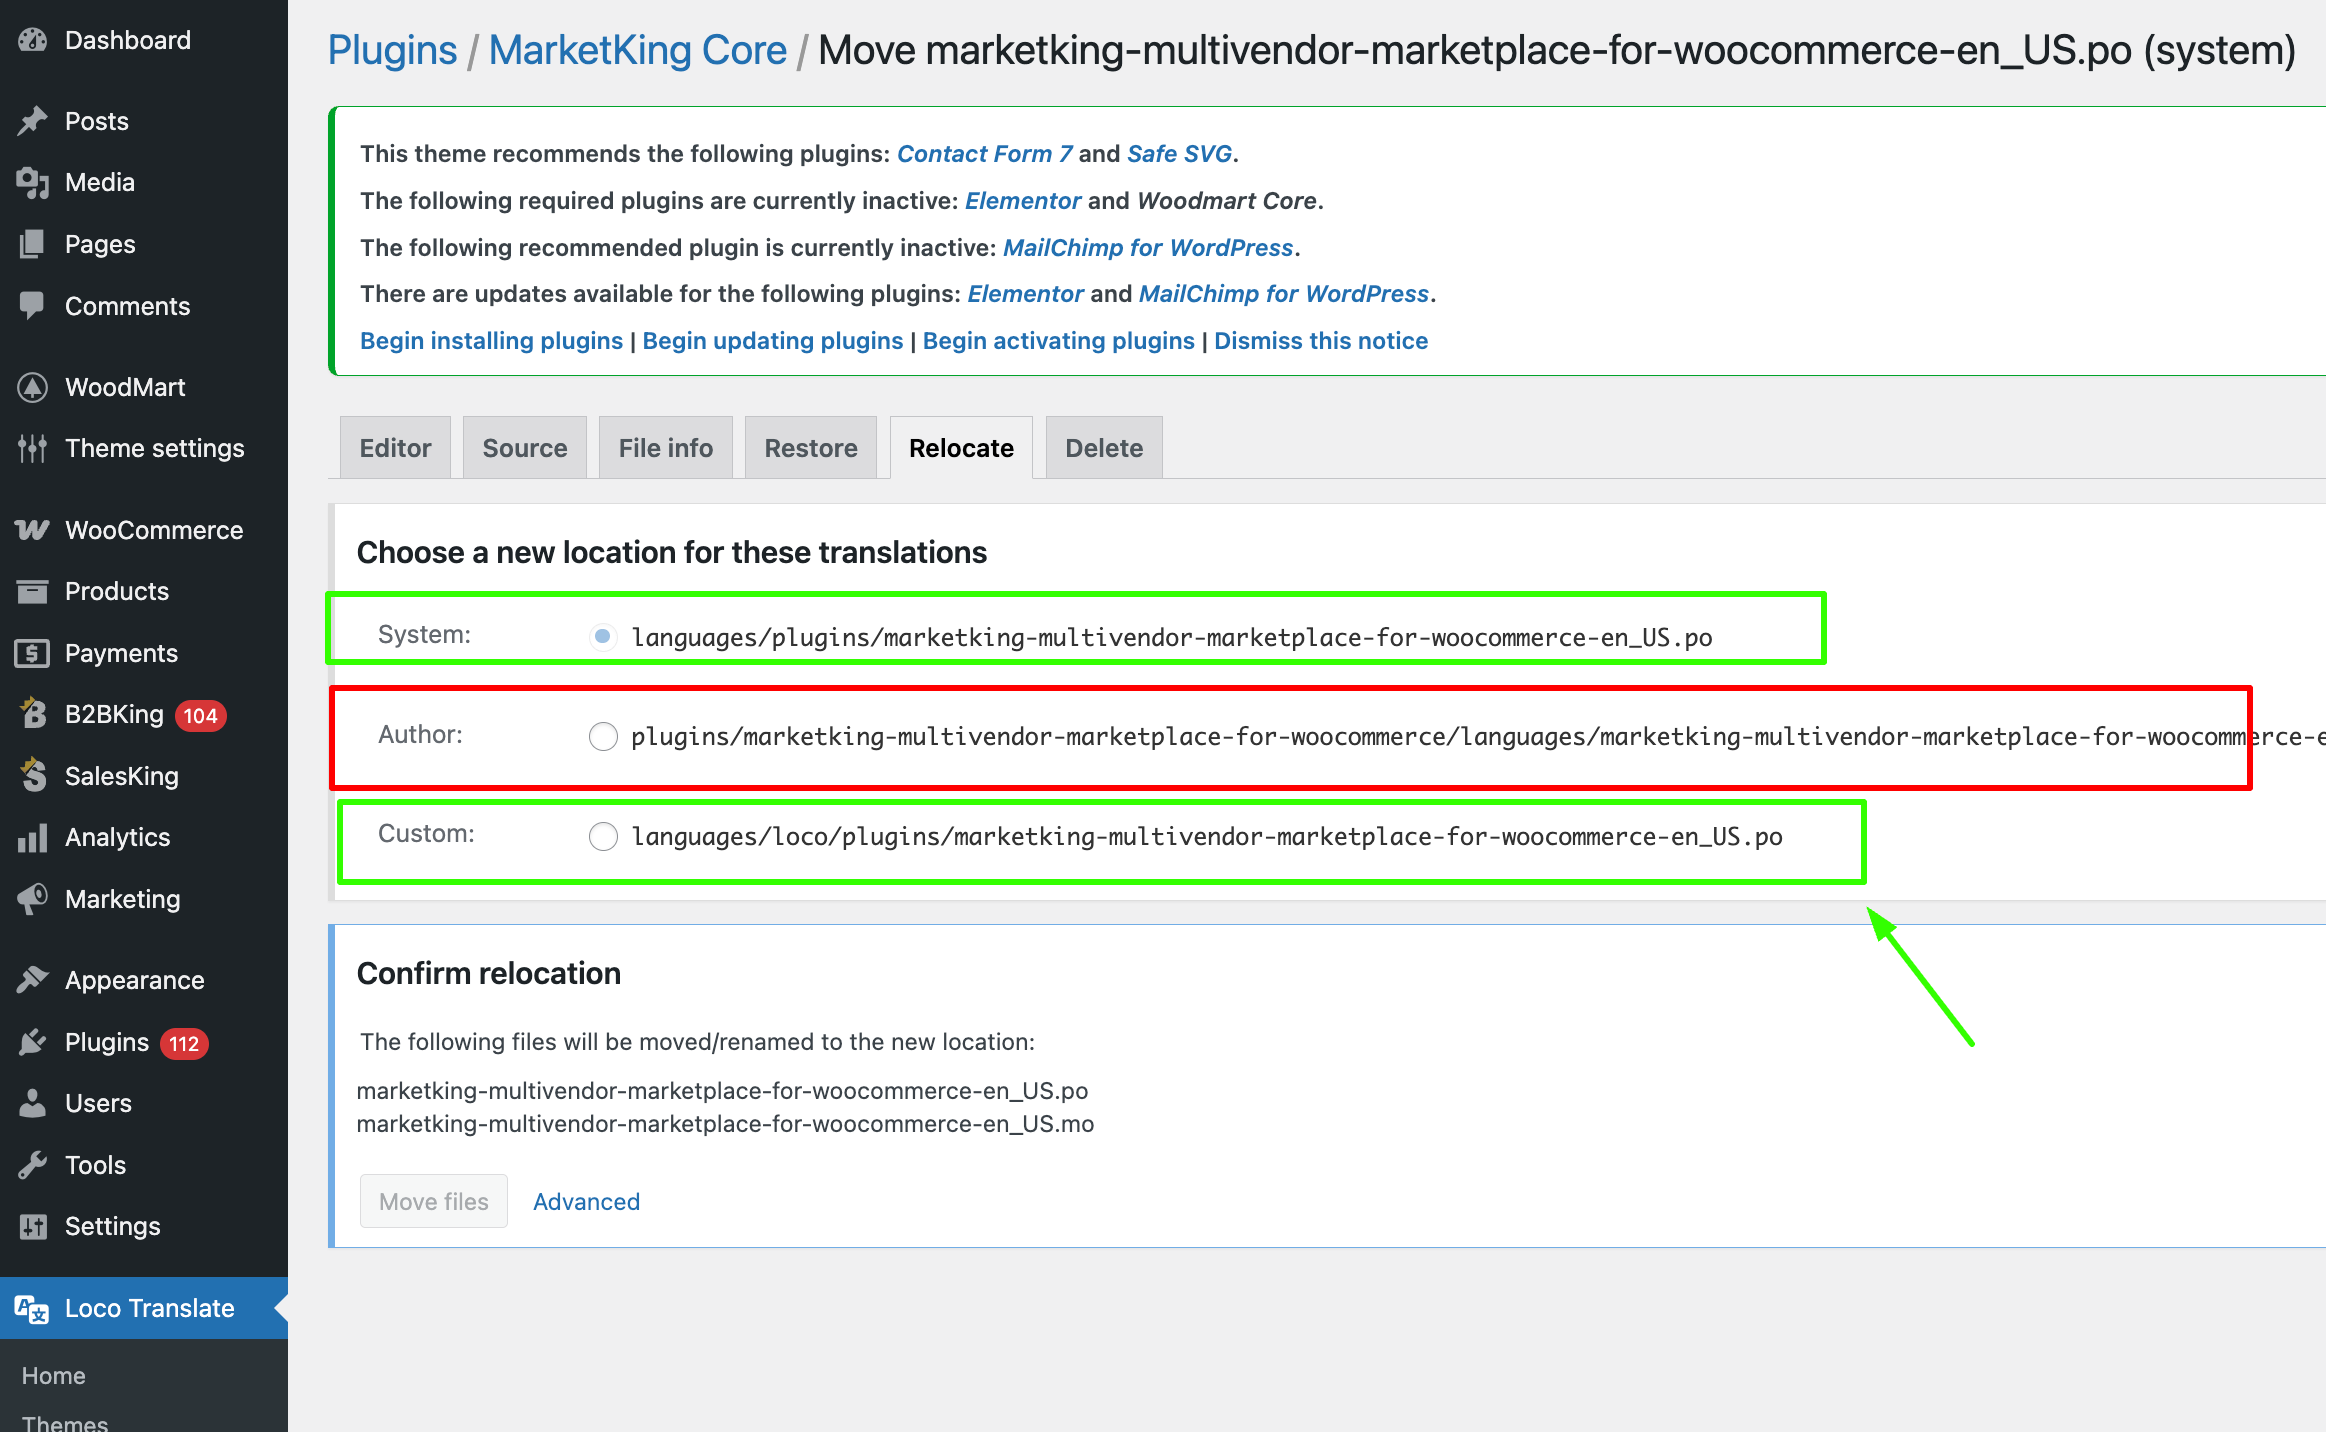
Task: Choose the Custom languages/loco radio option
Action: coord(603,836)
